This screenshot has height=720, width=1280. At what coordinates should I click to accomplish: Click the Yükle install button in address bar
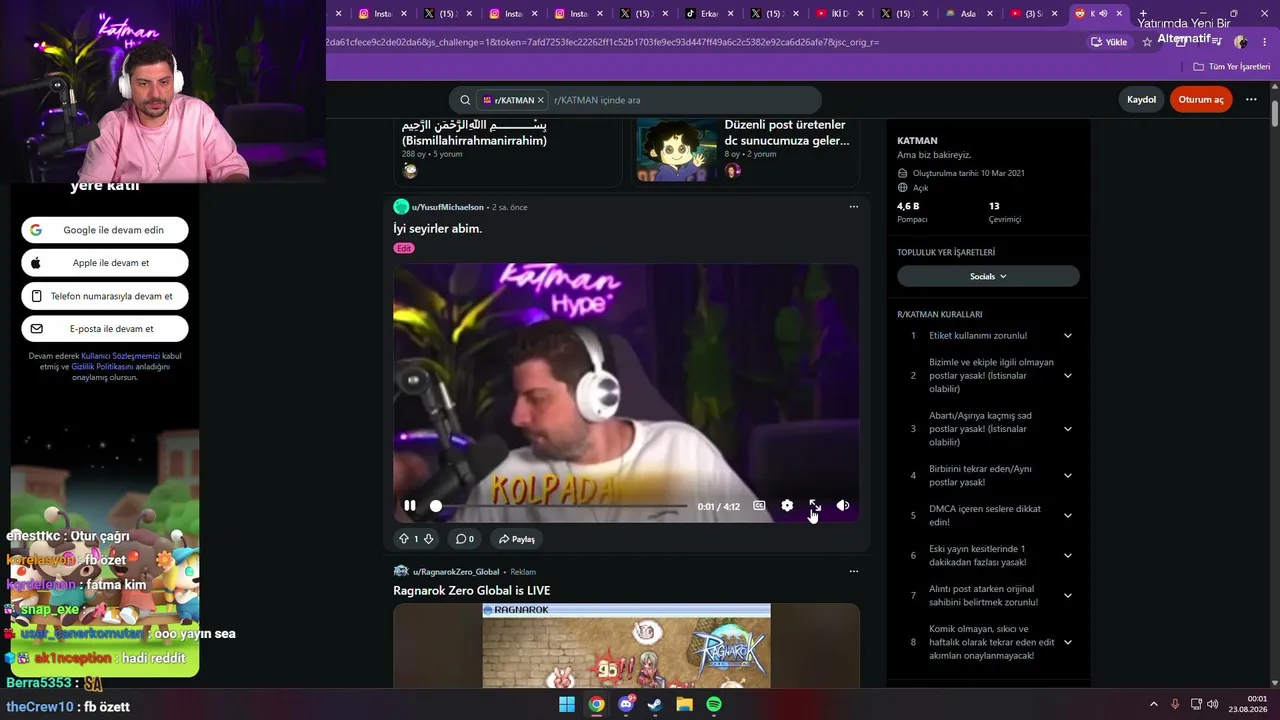[x=1109, y=42]
